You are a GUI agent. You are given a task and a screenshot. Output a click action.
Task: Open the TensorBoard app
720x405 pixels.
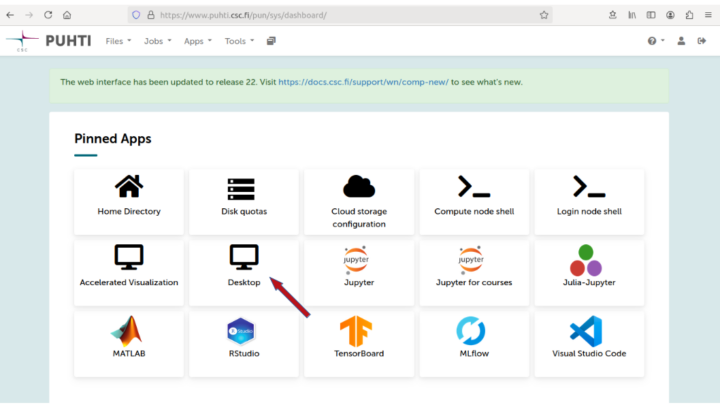pos(359,344)
